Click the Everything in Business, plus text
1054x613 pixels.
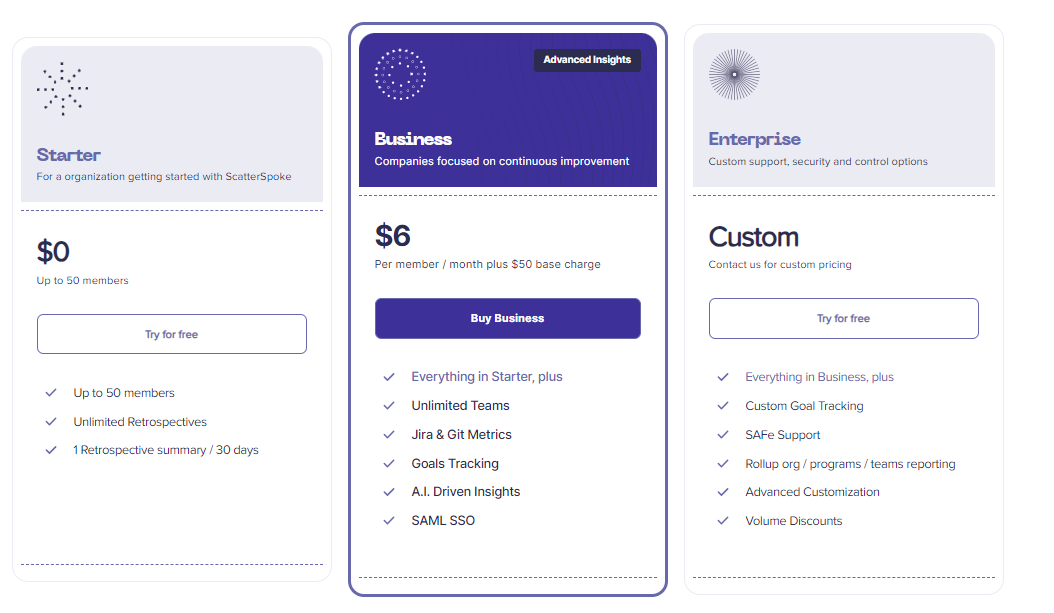819,377
